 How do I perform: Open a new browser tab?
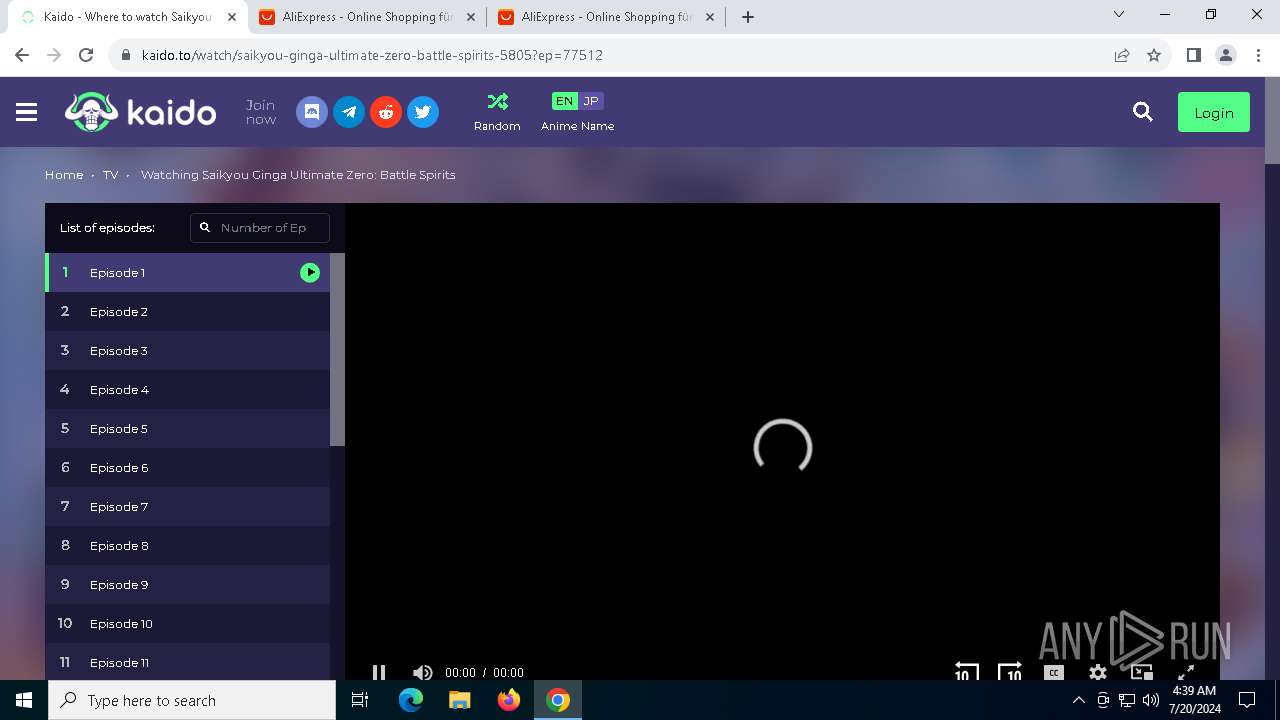[748, 17]
